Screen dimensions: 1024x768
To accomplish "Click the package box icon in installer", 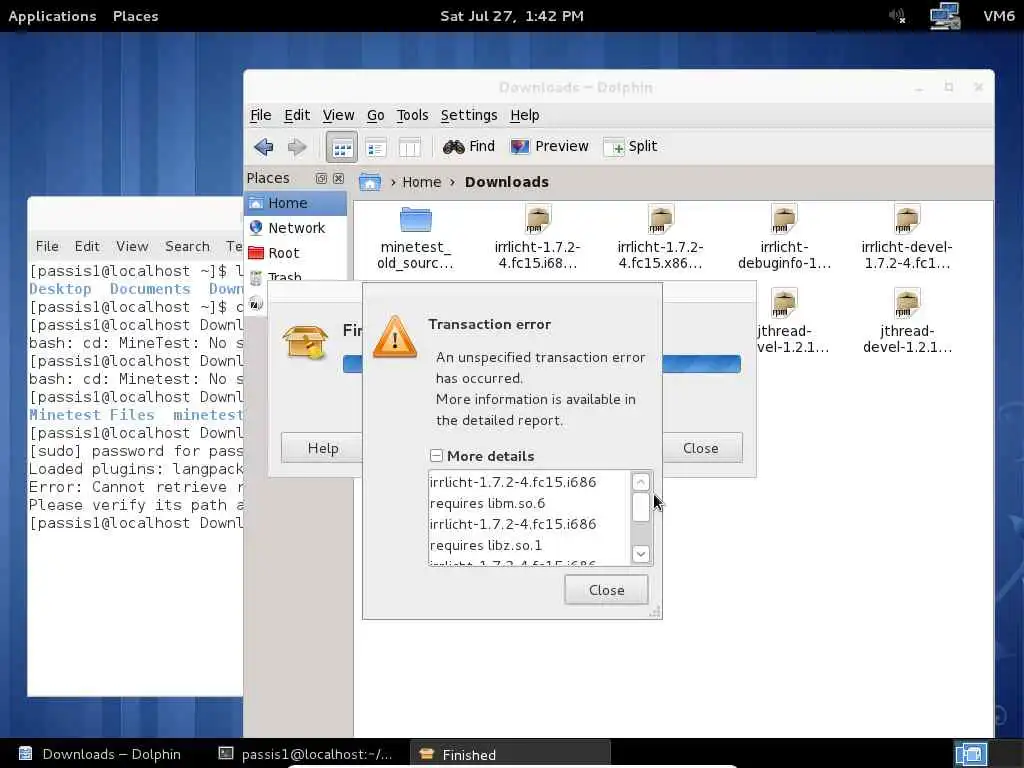I will tap(305, 342).
